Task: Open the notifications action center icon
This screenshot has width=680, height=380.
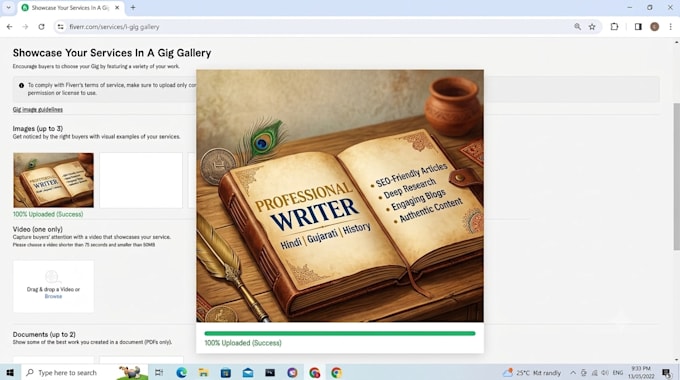Action: 667,373
